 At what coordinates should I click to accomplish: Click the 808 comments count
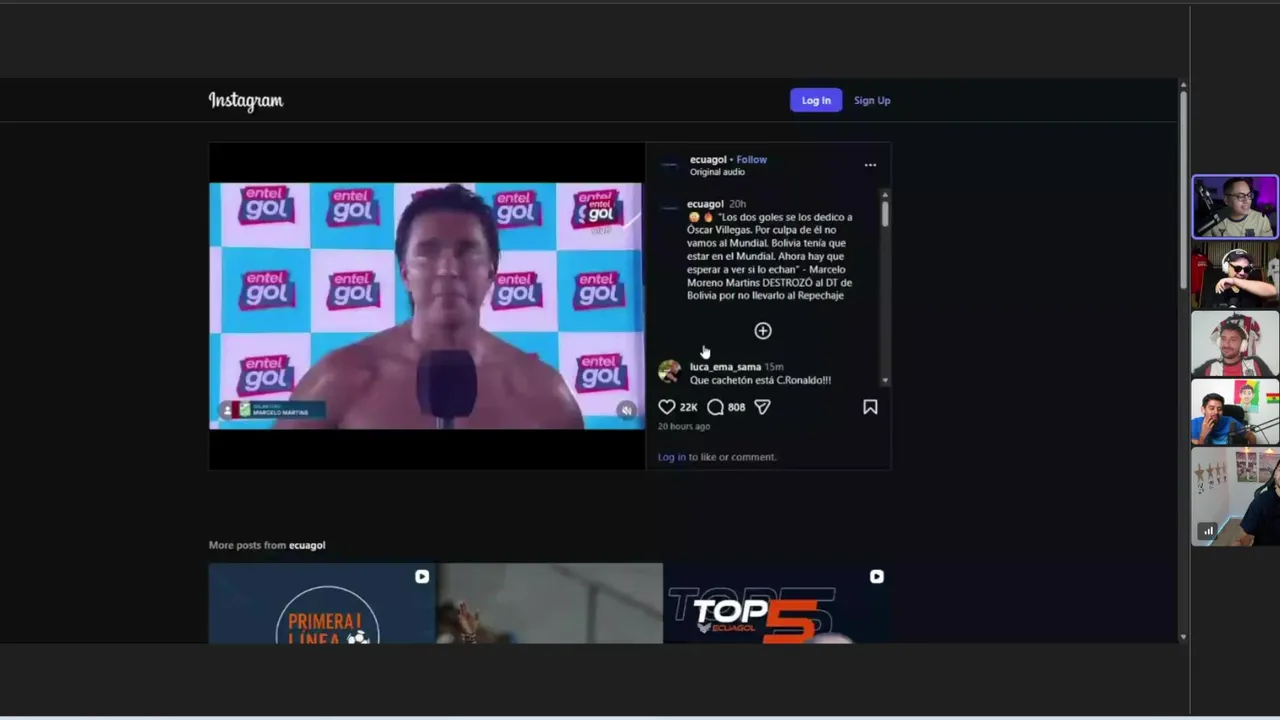[736, 407]
